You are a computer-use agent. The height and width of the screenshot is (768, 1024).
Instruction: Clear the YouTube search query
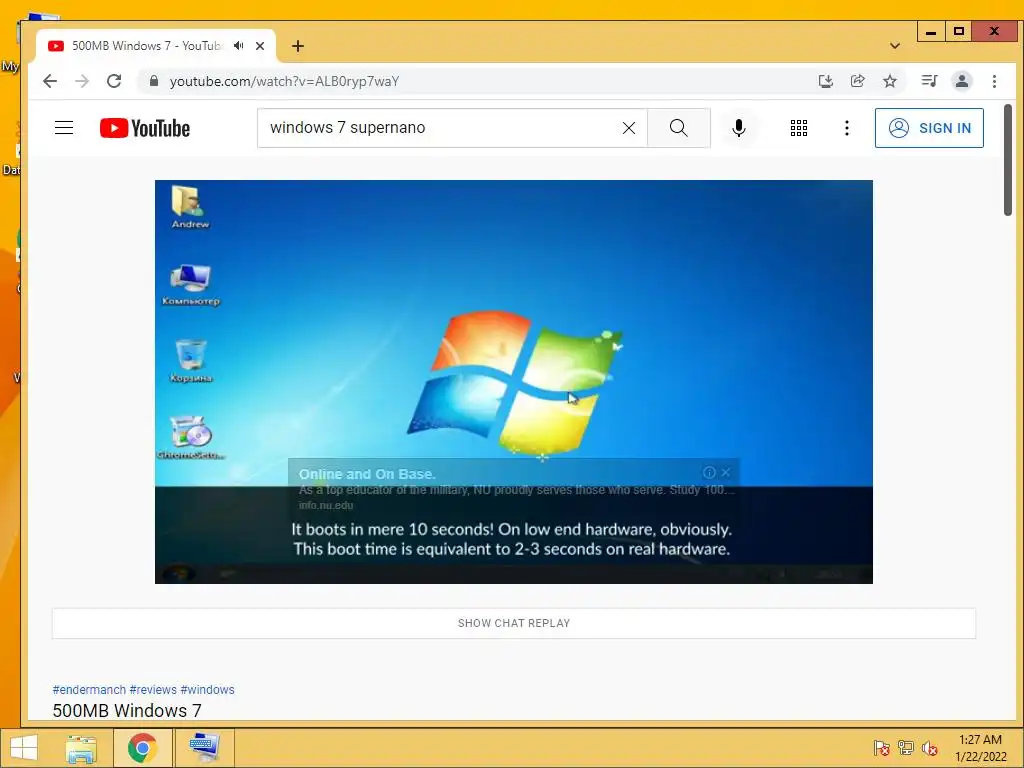[629, 128]
